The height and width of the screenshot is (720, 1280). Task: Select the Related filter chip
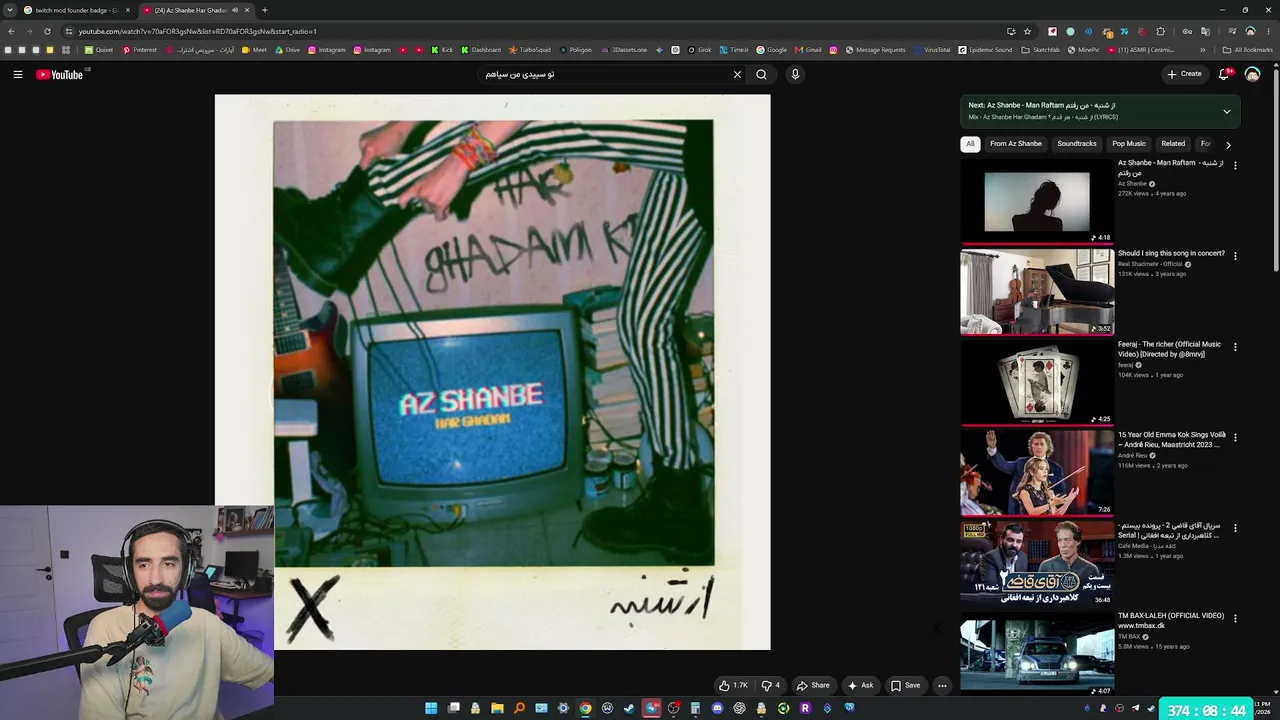1173,144
